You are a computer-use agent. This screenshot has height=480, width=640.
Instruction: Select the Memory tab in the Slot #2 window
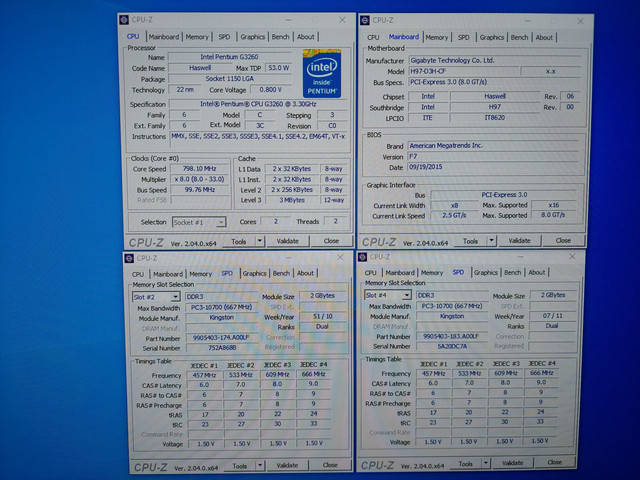tap(200, 273)
